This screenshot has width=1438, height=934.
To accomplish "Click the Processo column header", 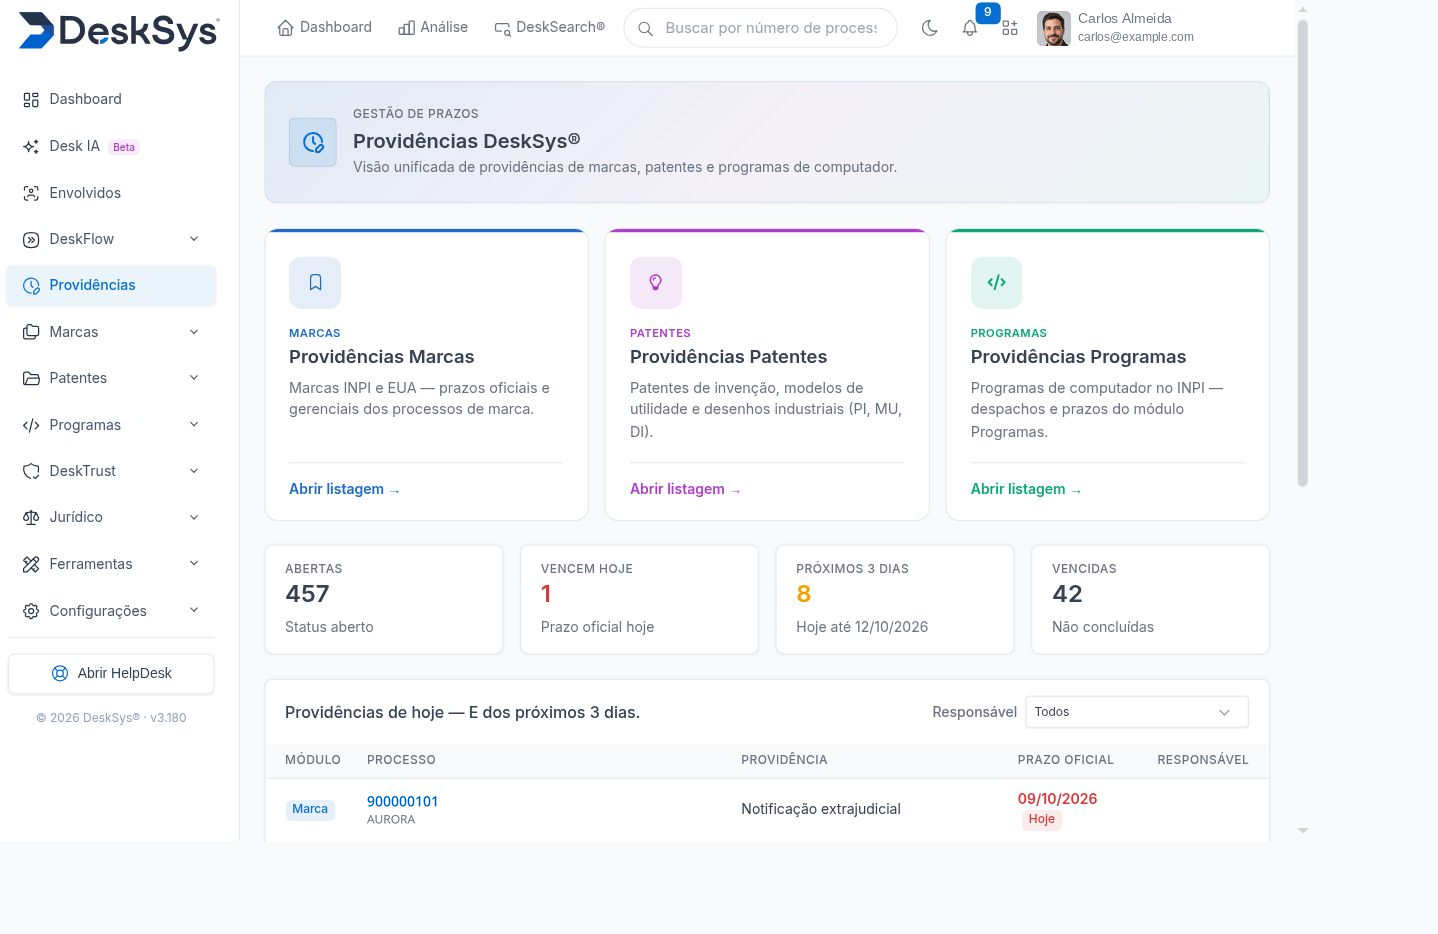I will pos(401,760).
